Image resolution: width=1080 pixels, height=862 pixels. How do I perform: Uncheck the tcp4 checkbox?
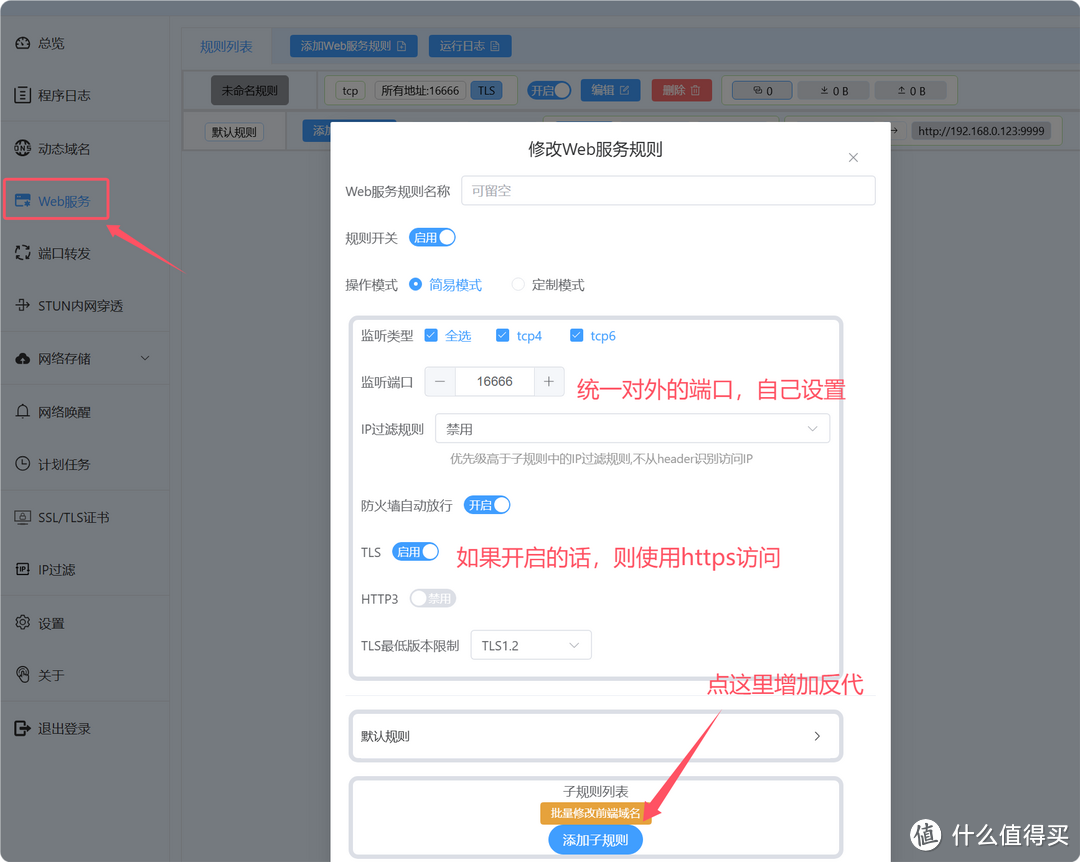502,336
